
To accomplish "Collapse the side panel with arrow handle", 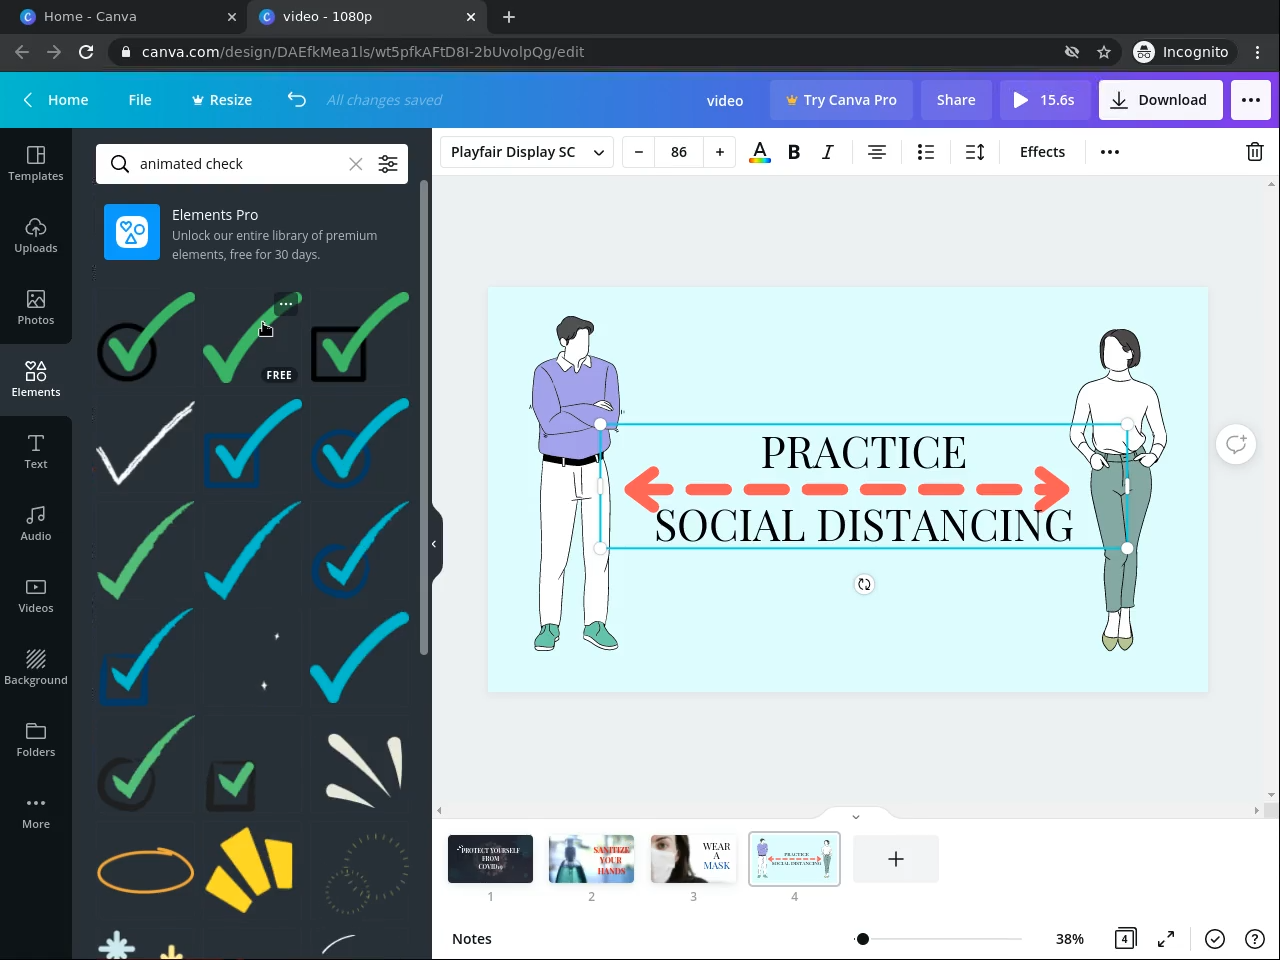I will pyautogui.click(x=434, y=544).
